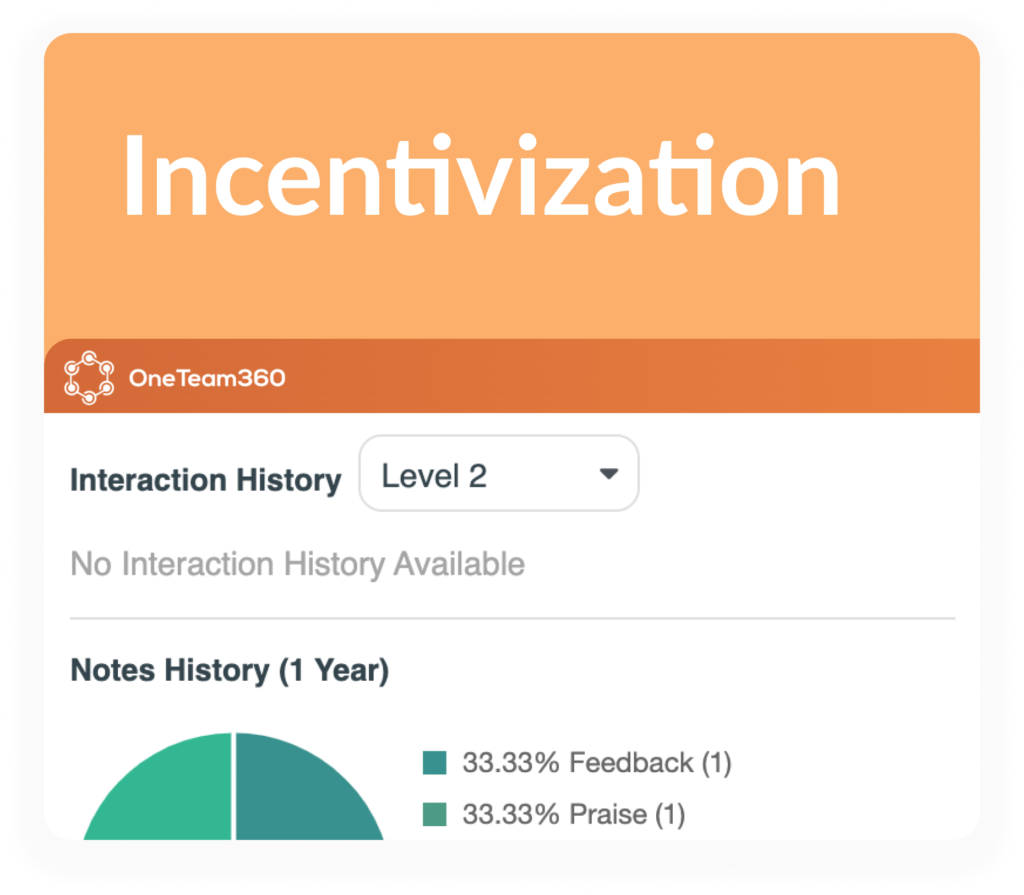Select the green Praise legend swatch
Screen dimensions: 1024x895
tap(432, 814)
